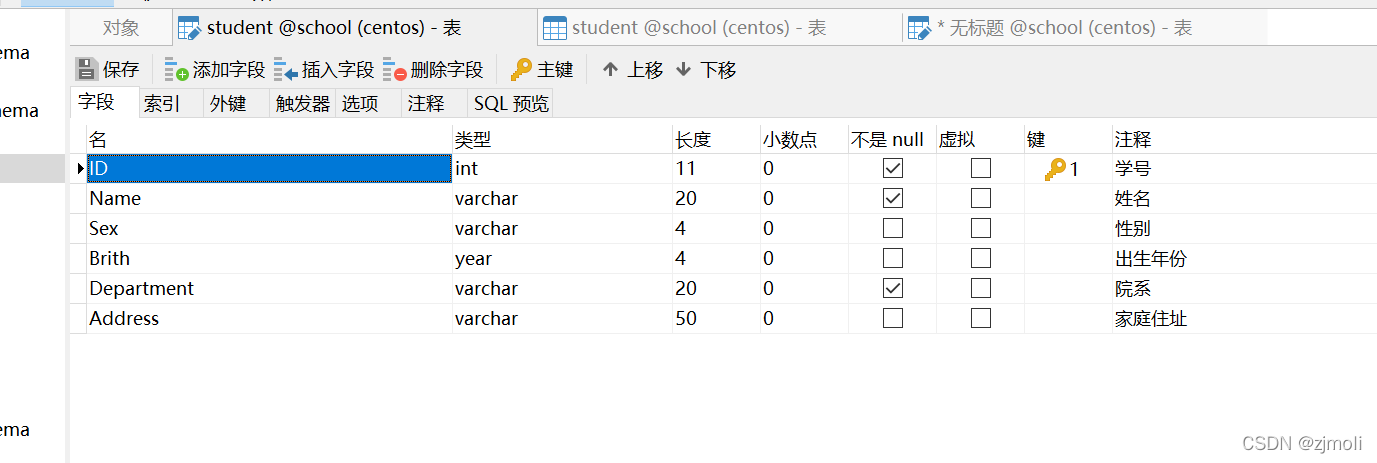
Task: Open the SQL Preview (SQL 预览) tab
Action: [511, 103]
